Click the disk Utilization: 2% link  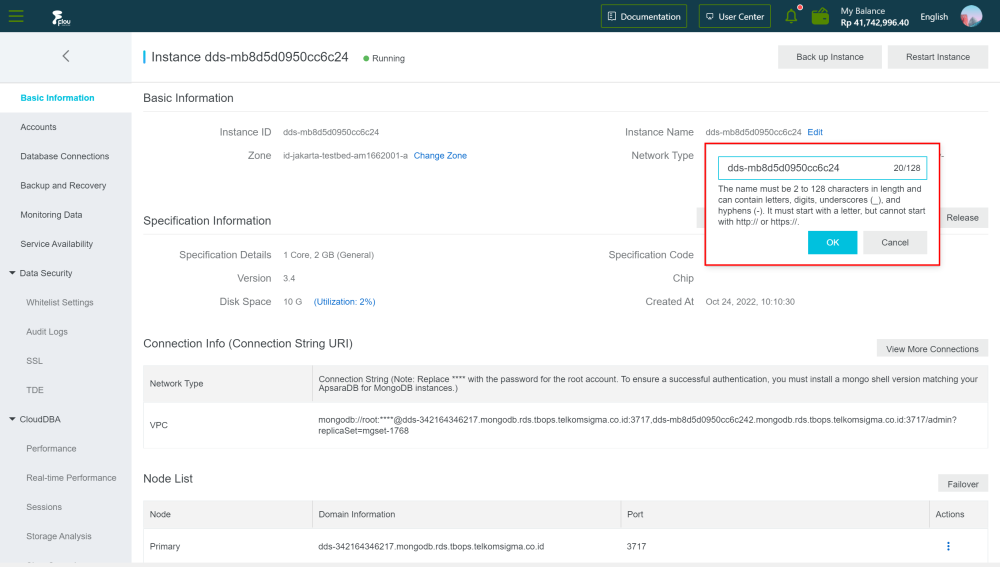pos(344,302)
